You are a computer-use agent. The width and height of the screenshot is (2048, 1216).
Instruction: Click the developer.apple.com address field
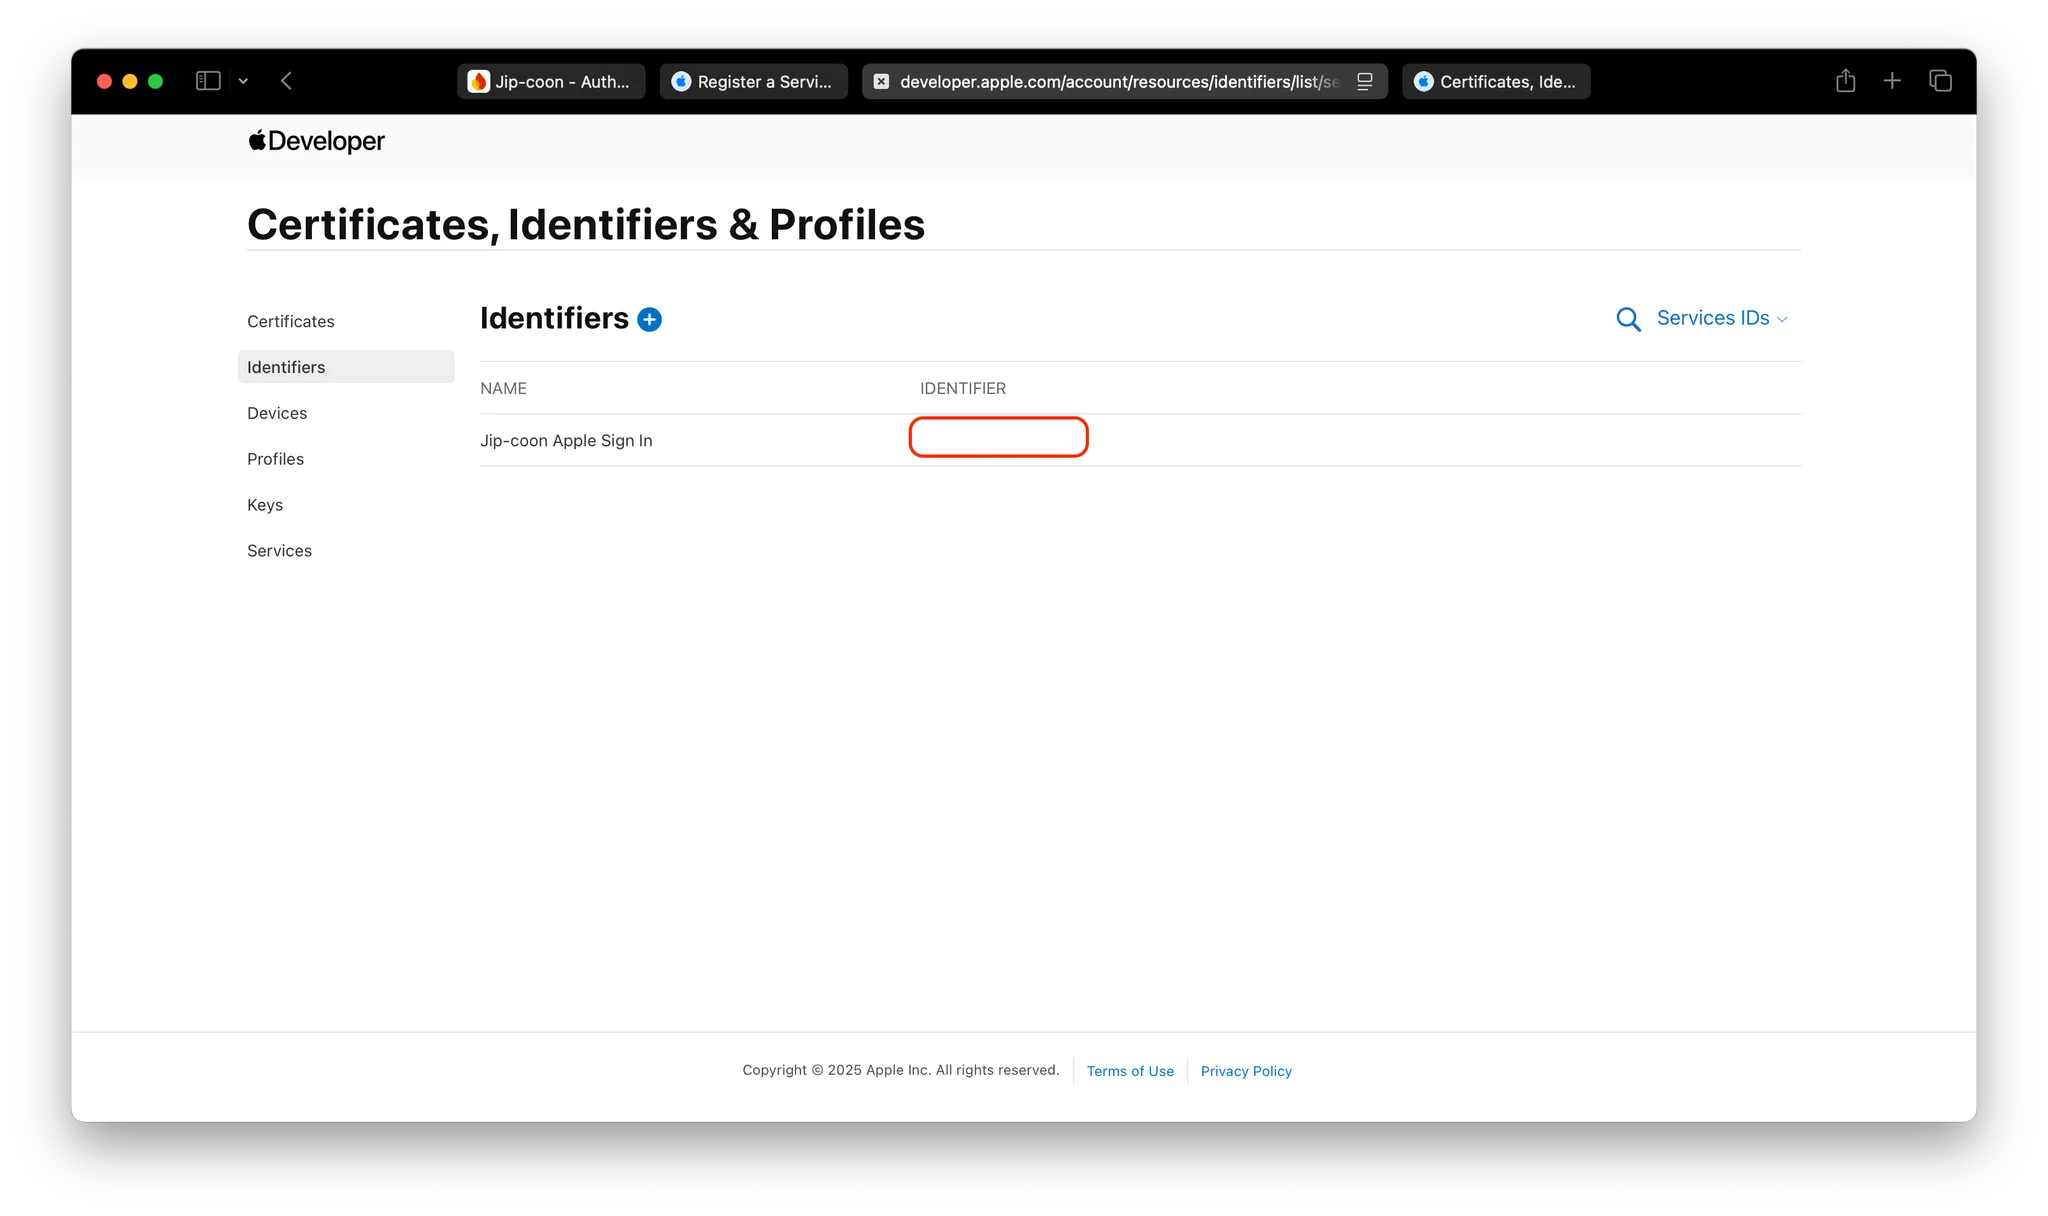click(1118, 82)
